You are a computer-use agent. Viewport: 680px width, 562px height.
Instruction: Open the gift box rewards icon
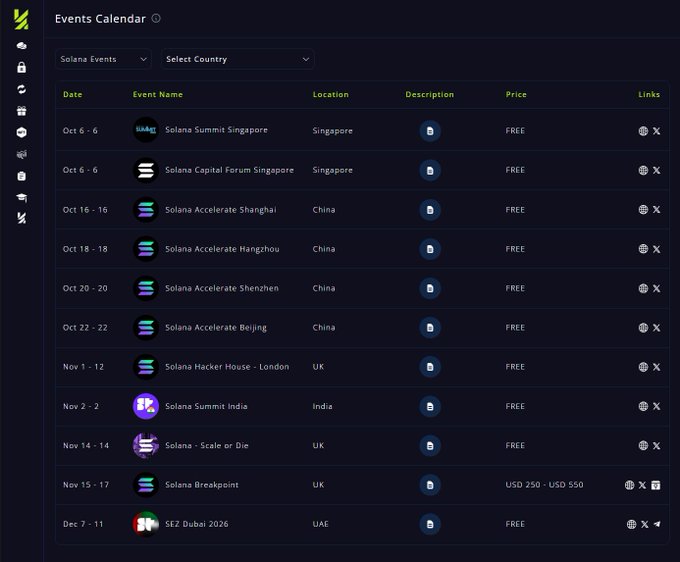click(x=21, y=111)
